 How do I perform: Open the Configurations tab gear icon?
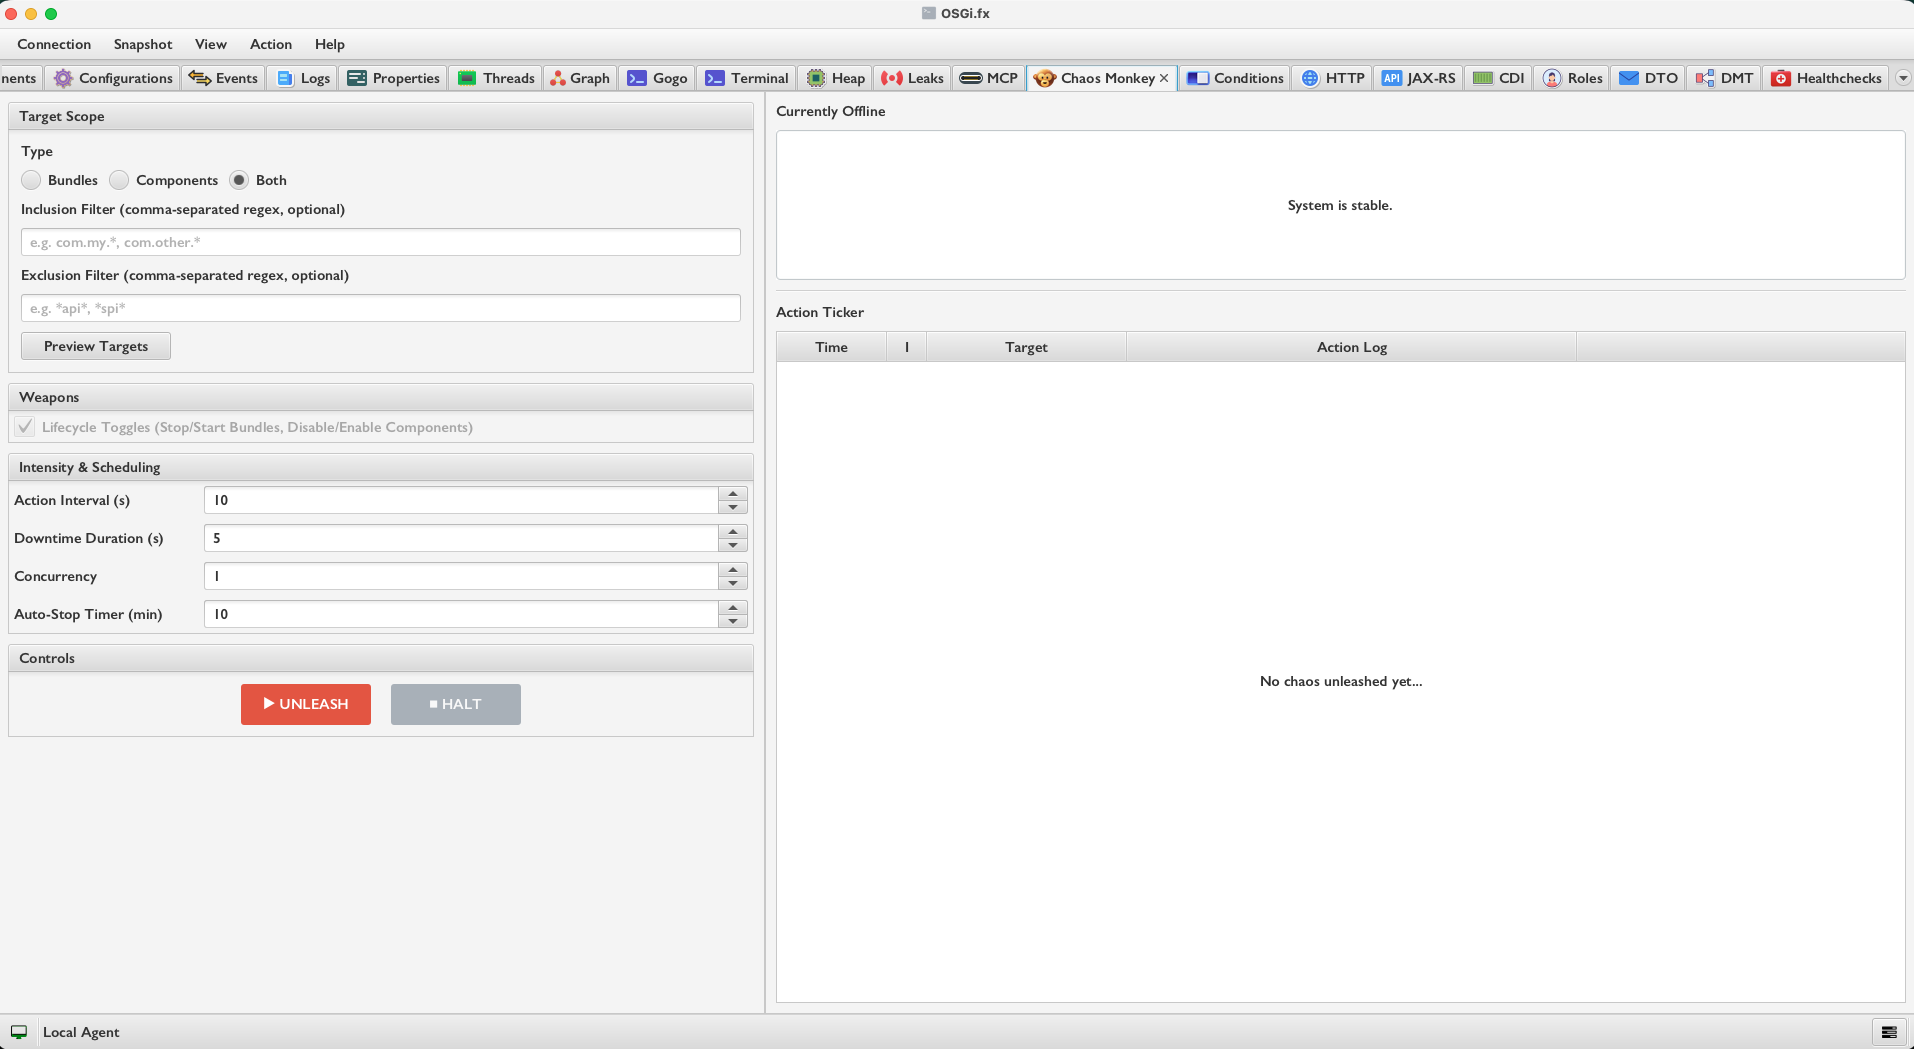coord(63,78)
